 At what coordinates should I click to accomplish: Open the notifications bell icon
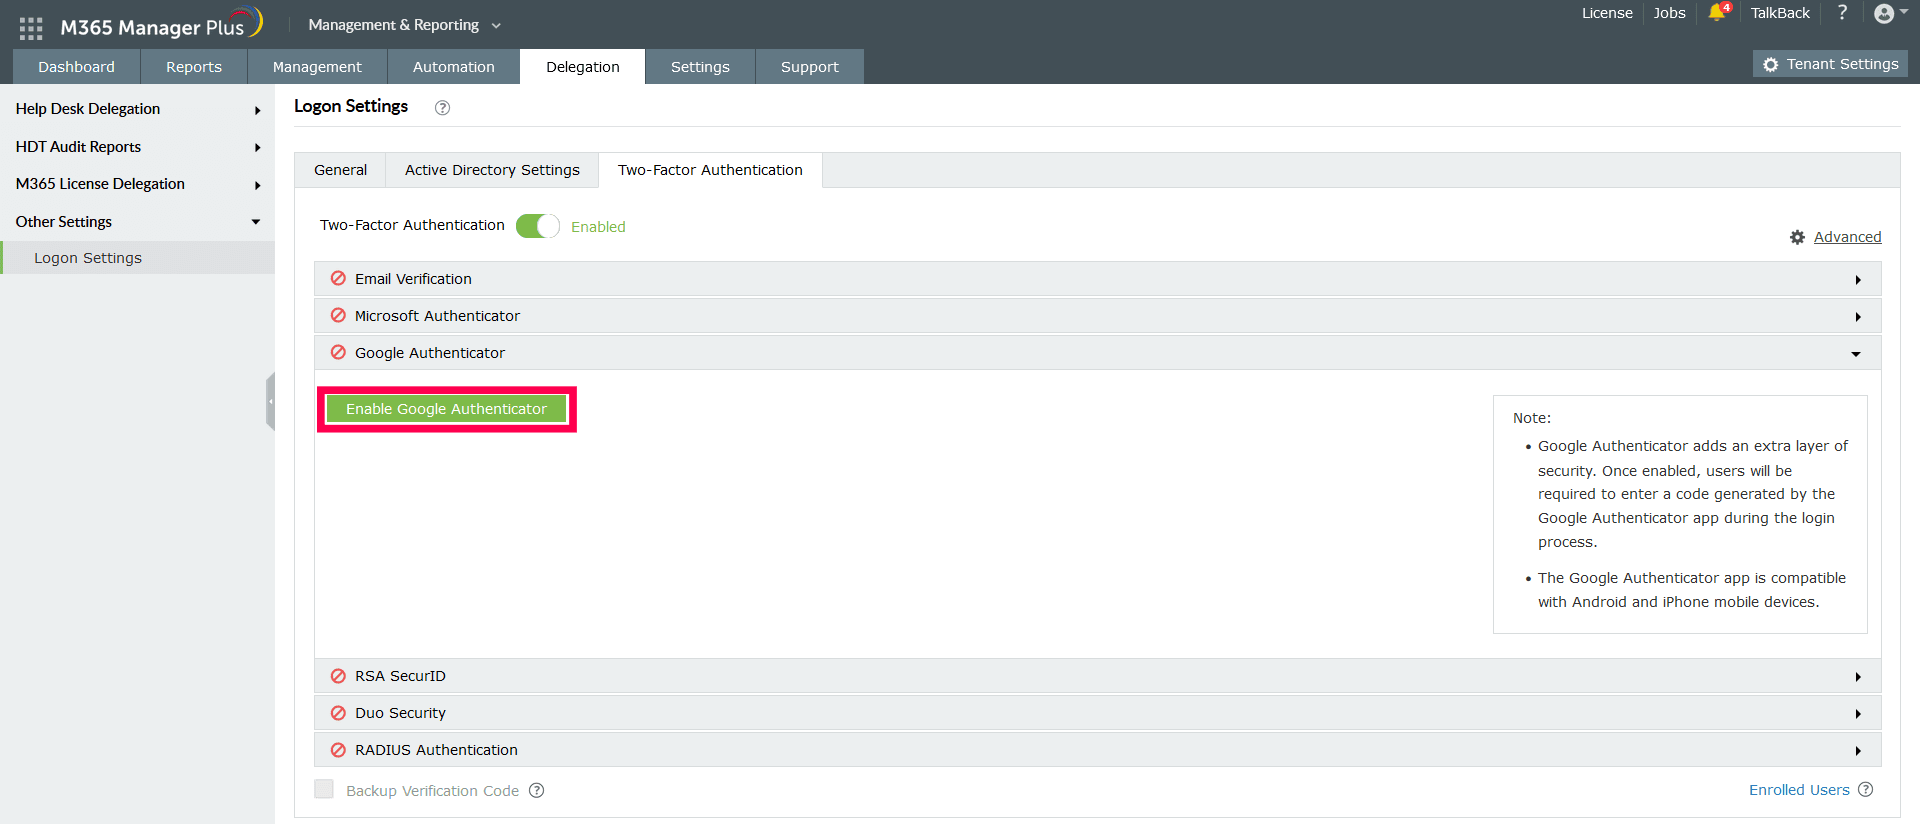pyautogui.click(x=1718, y=13)
